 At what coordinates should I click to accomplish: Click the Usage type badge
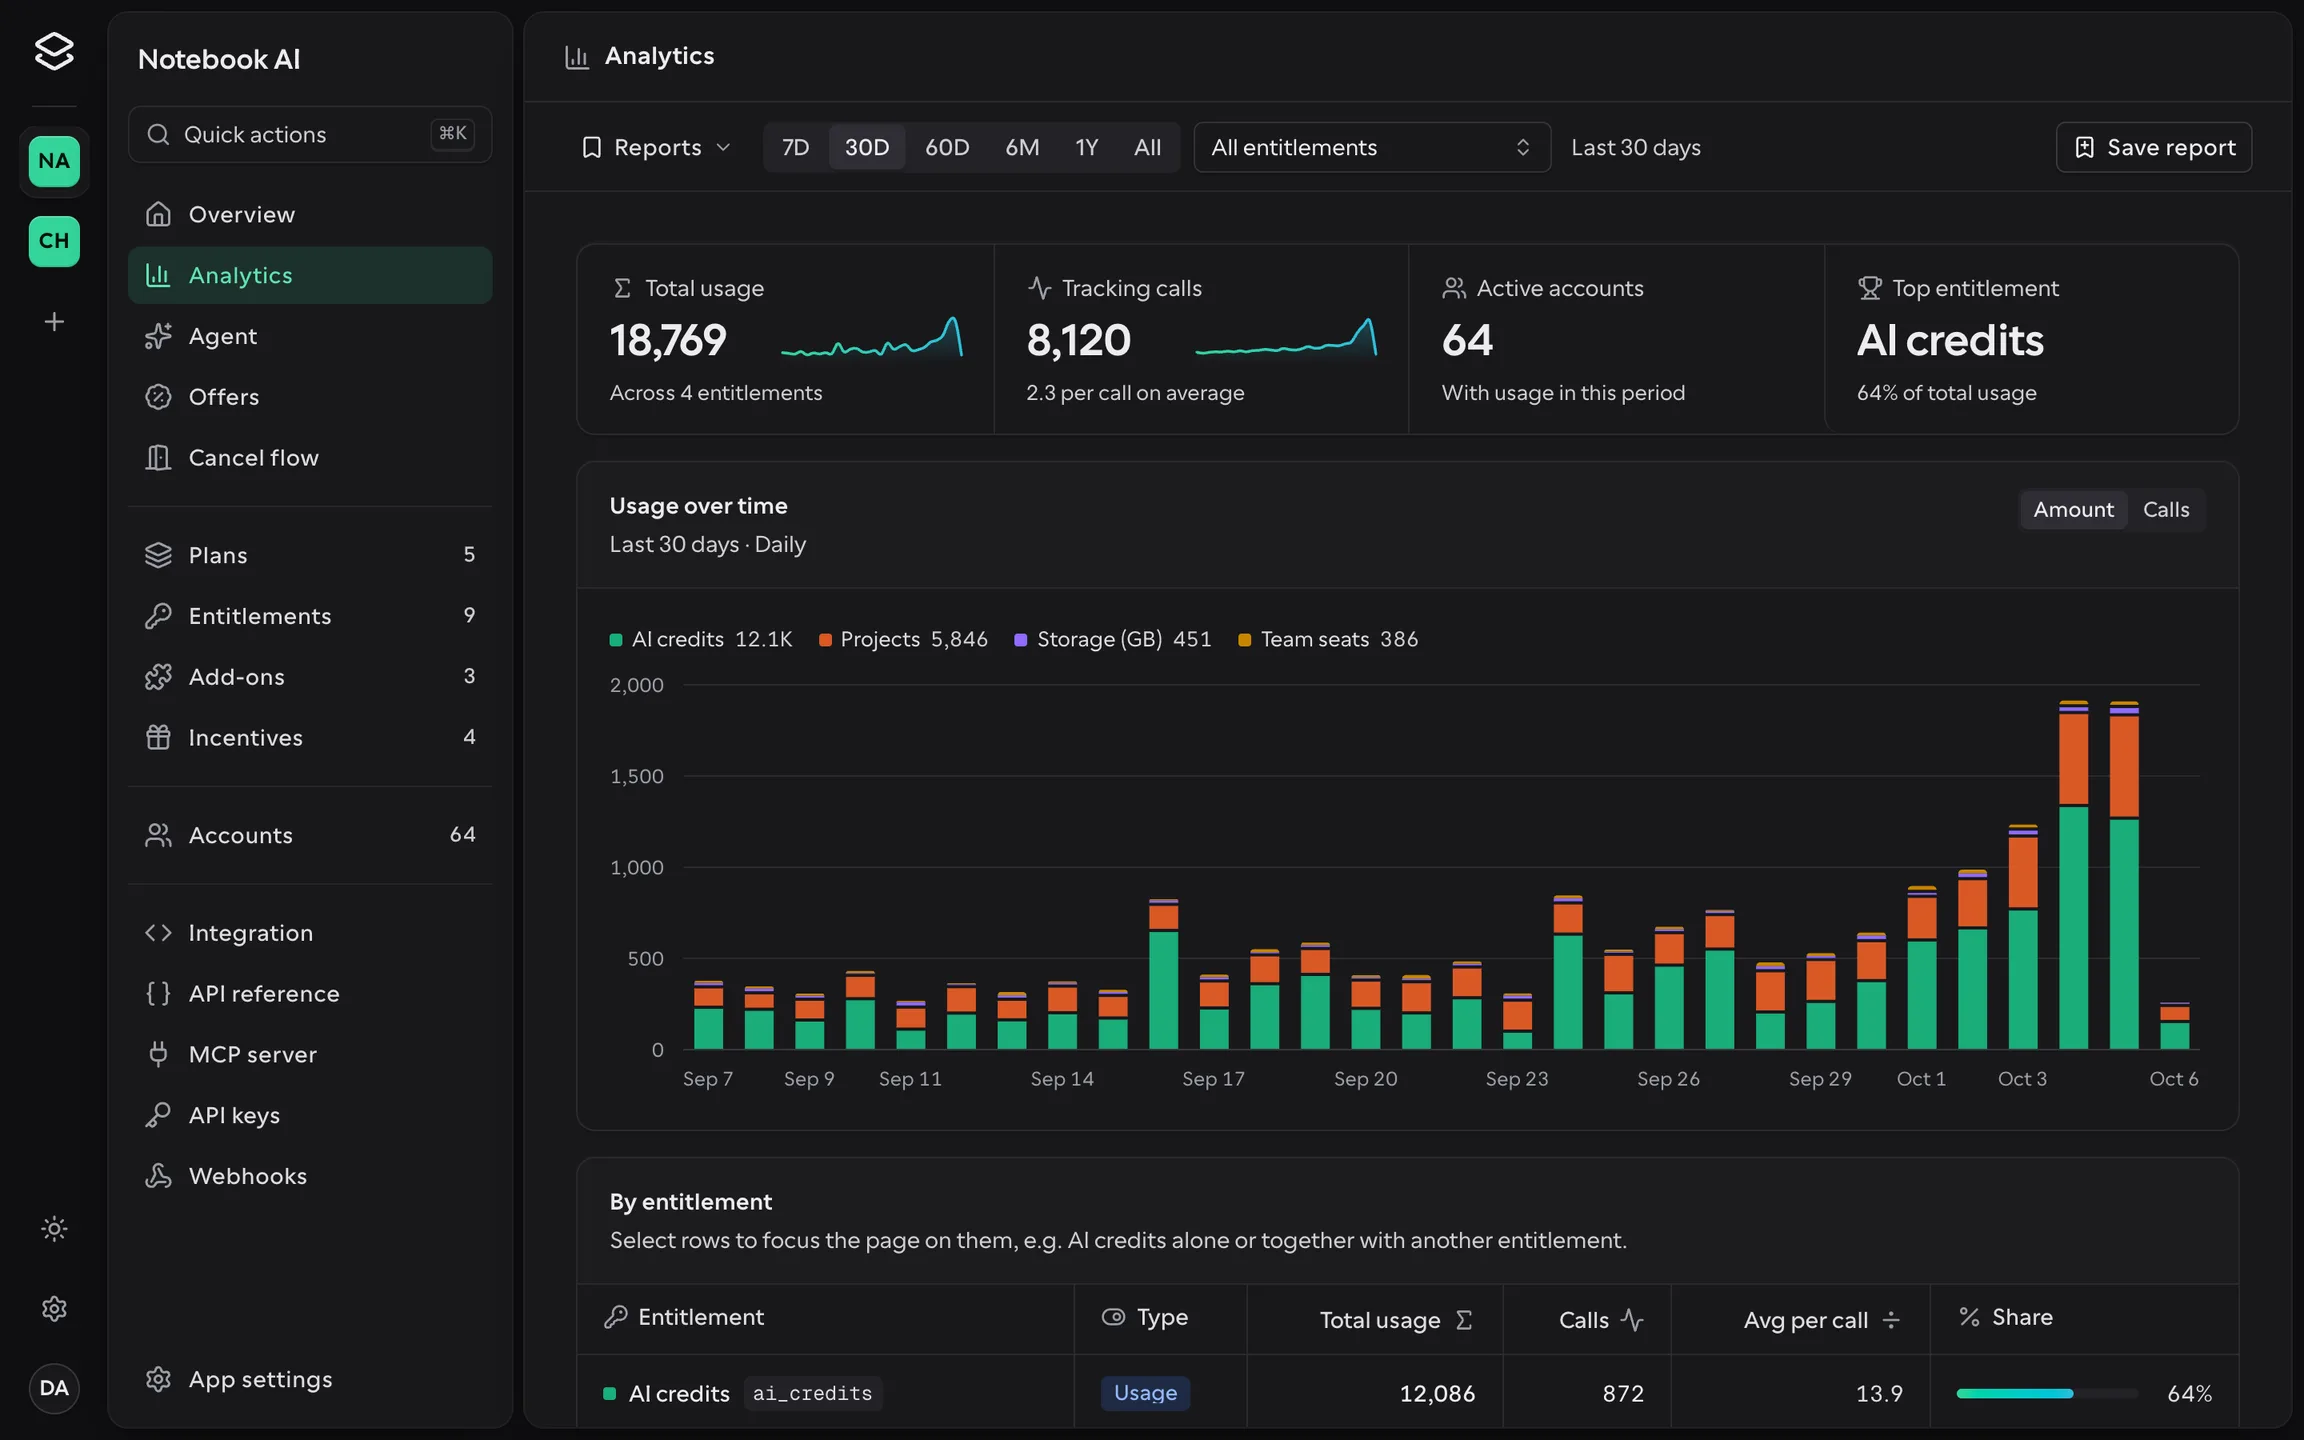tap(1145, 1393)
